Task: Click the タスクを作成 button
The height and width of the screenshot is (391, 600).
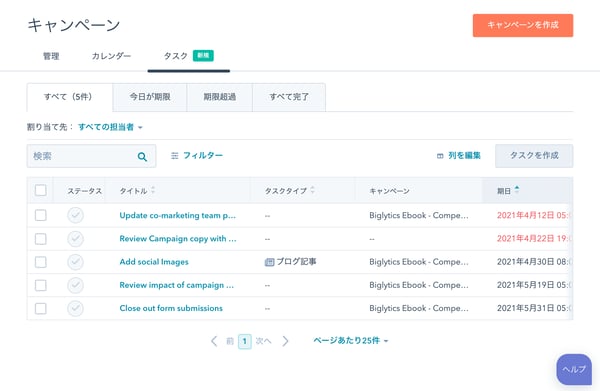Action: 534,156
